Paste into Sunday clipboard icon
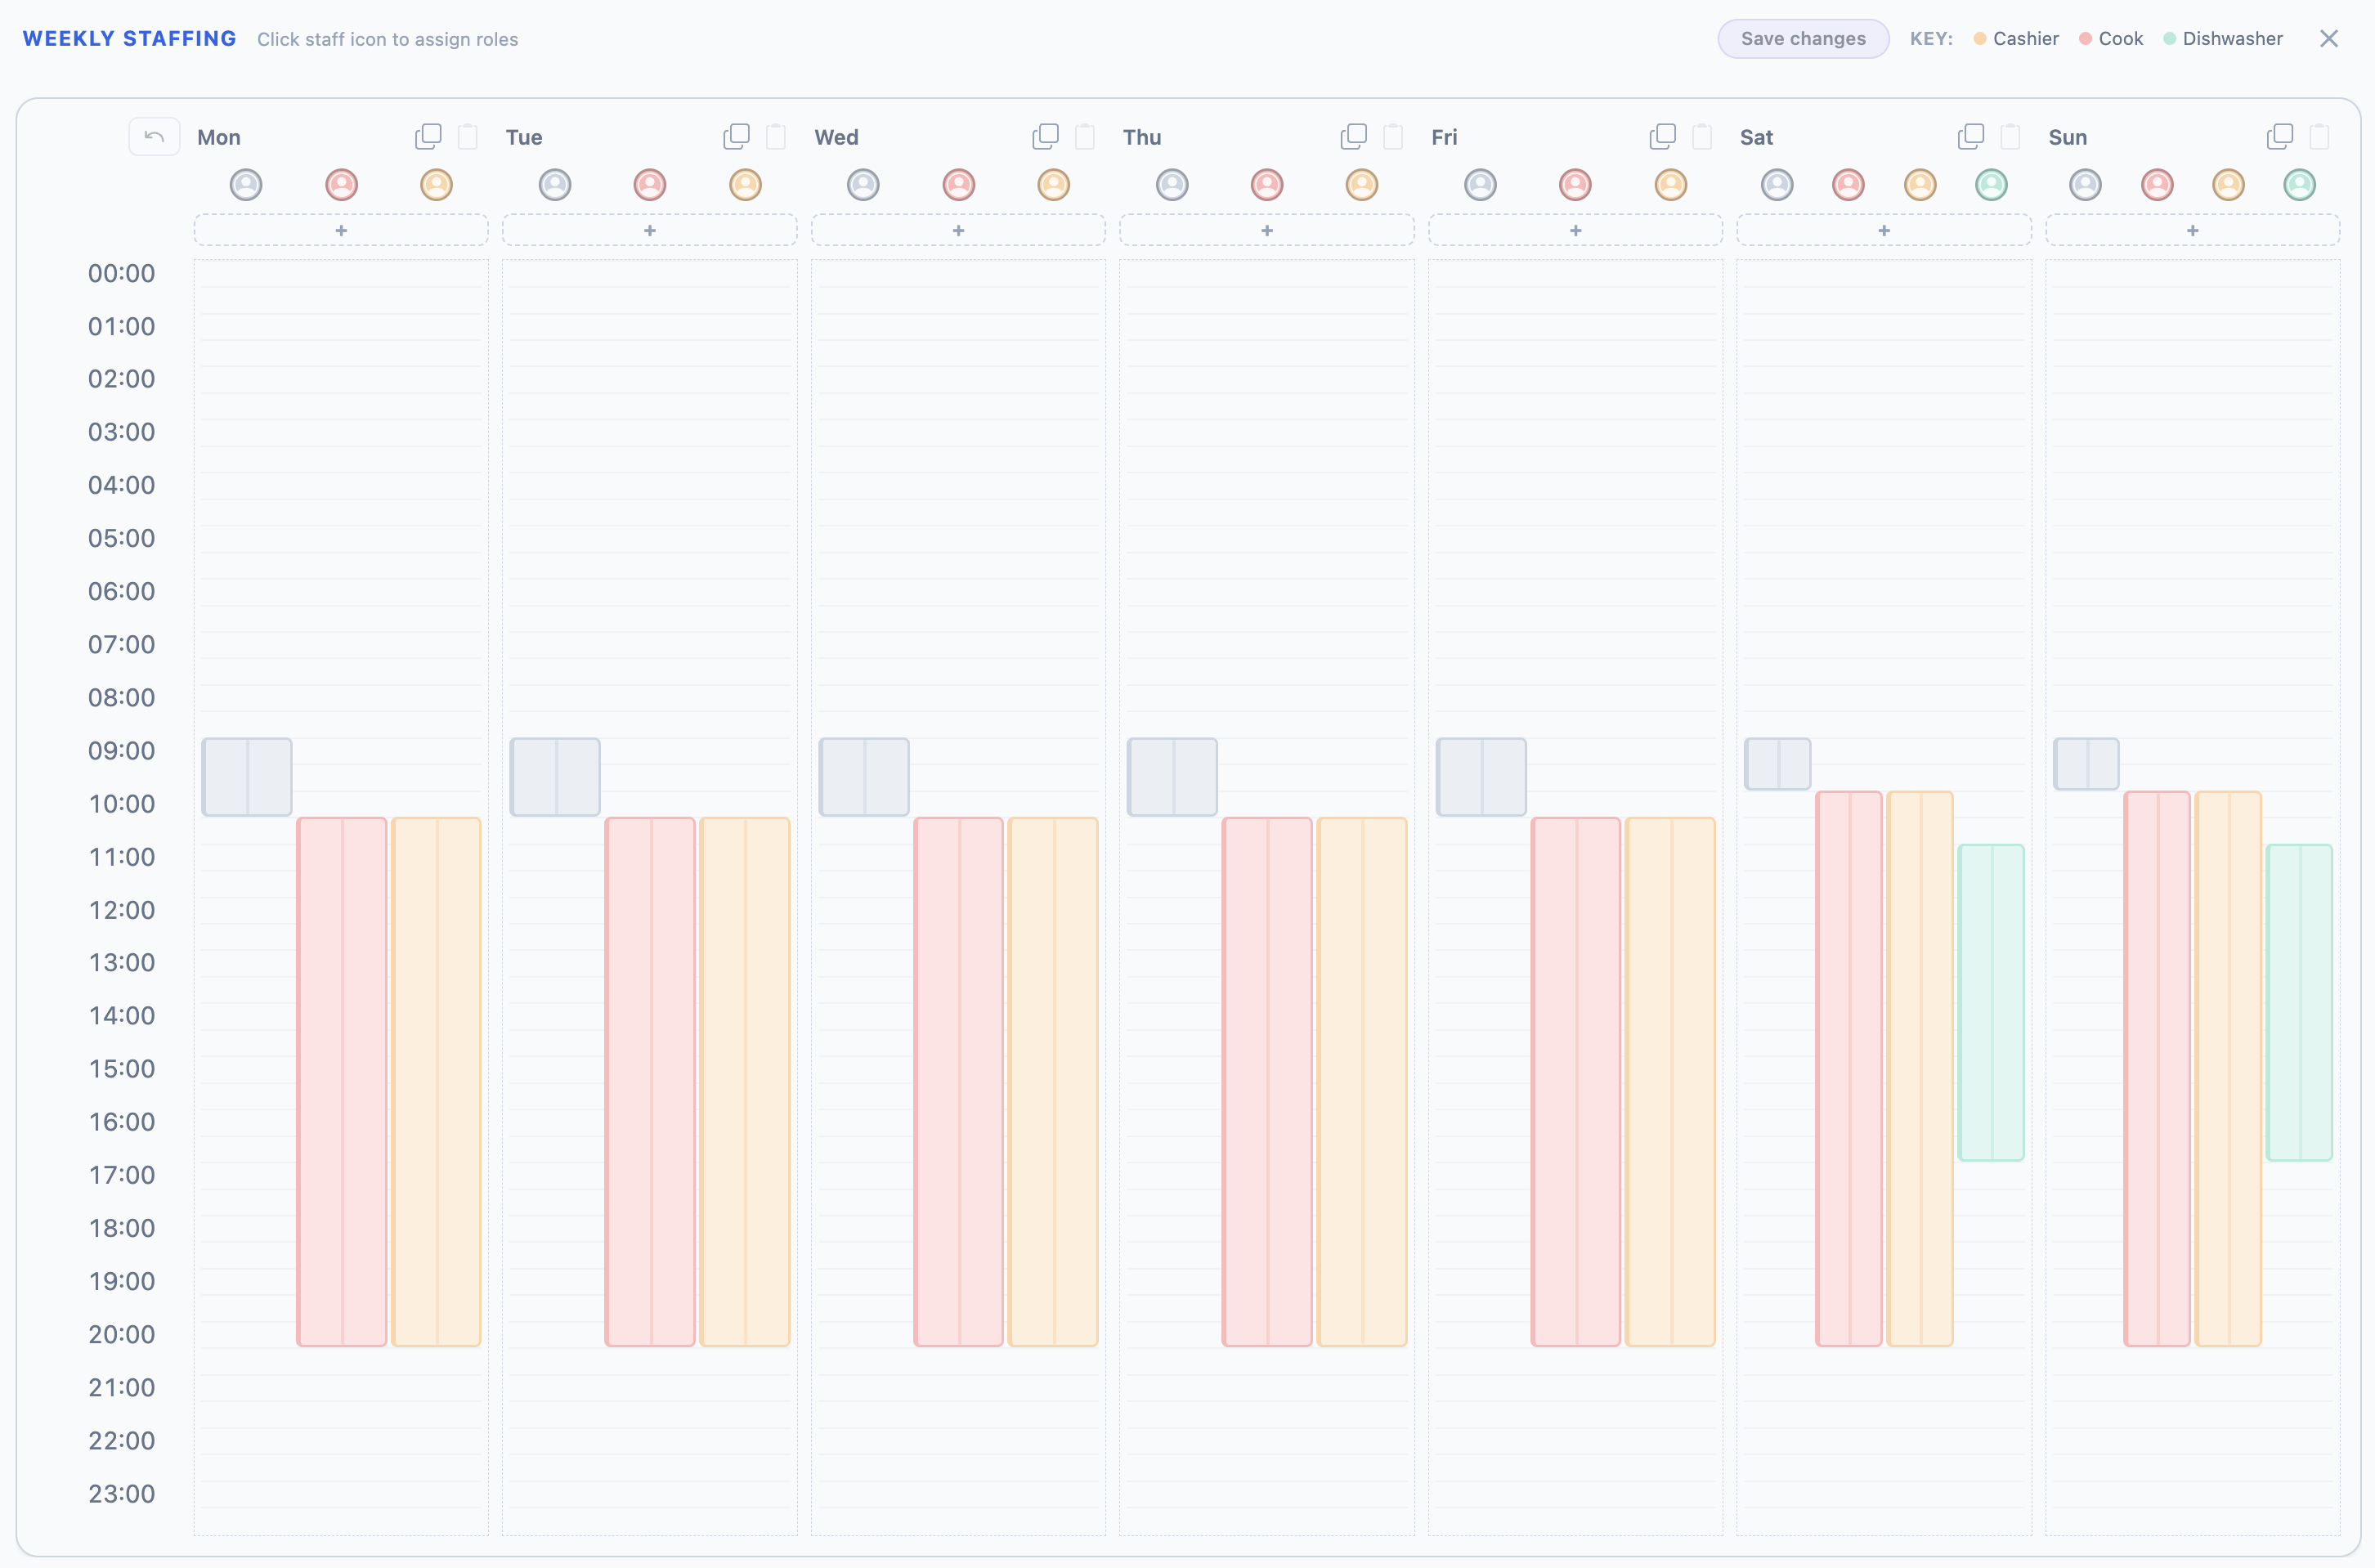Image resolution: width=2375 pixels, height=1568 pixels. (2319, 136)
